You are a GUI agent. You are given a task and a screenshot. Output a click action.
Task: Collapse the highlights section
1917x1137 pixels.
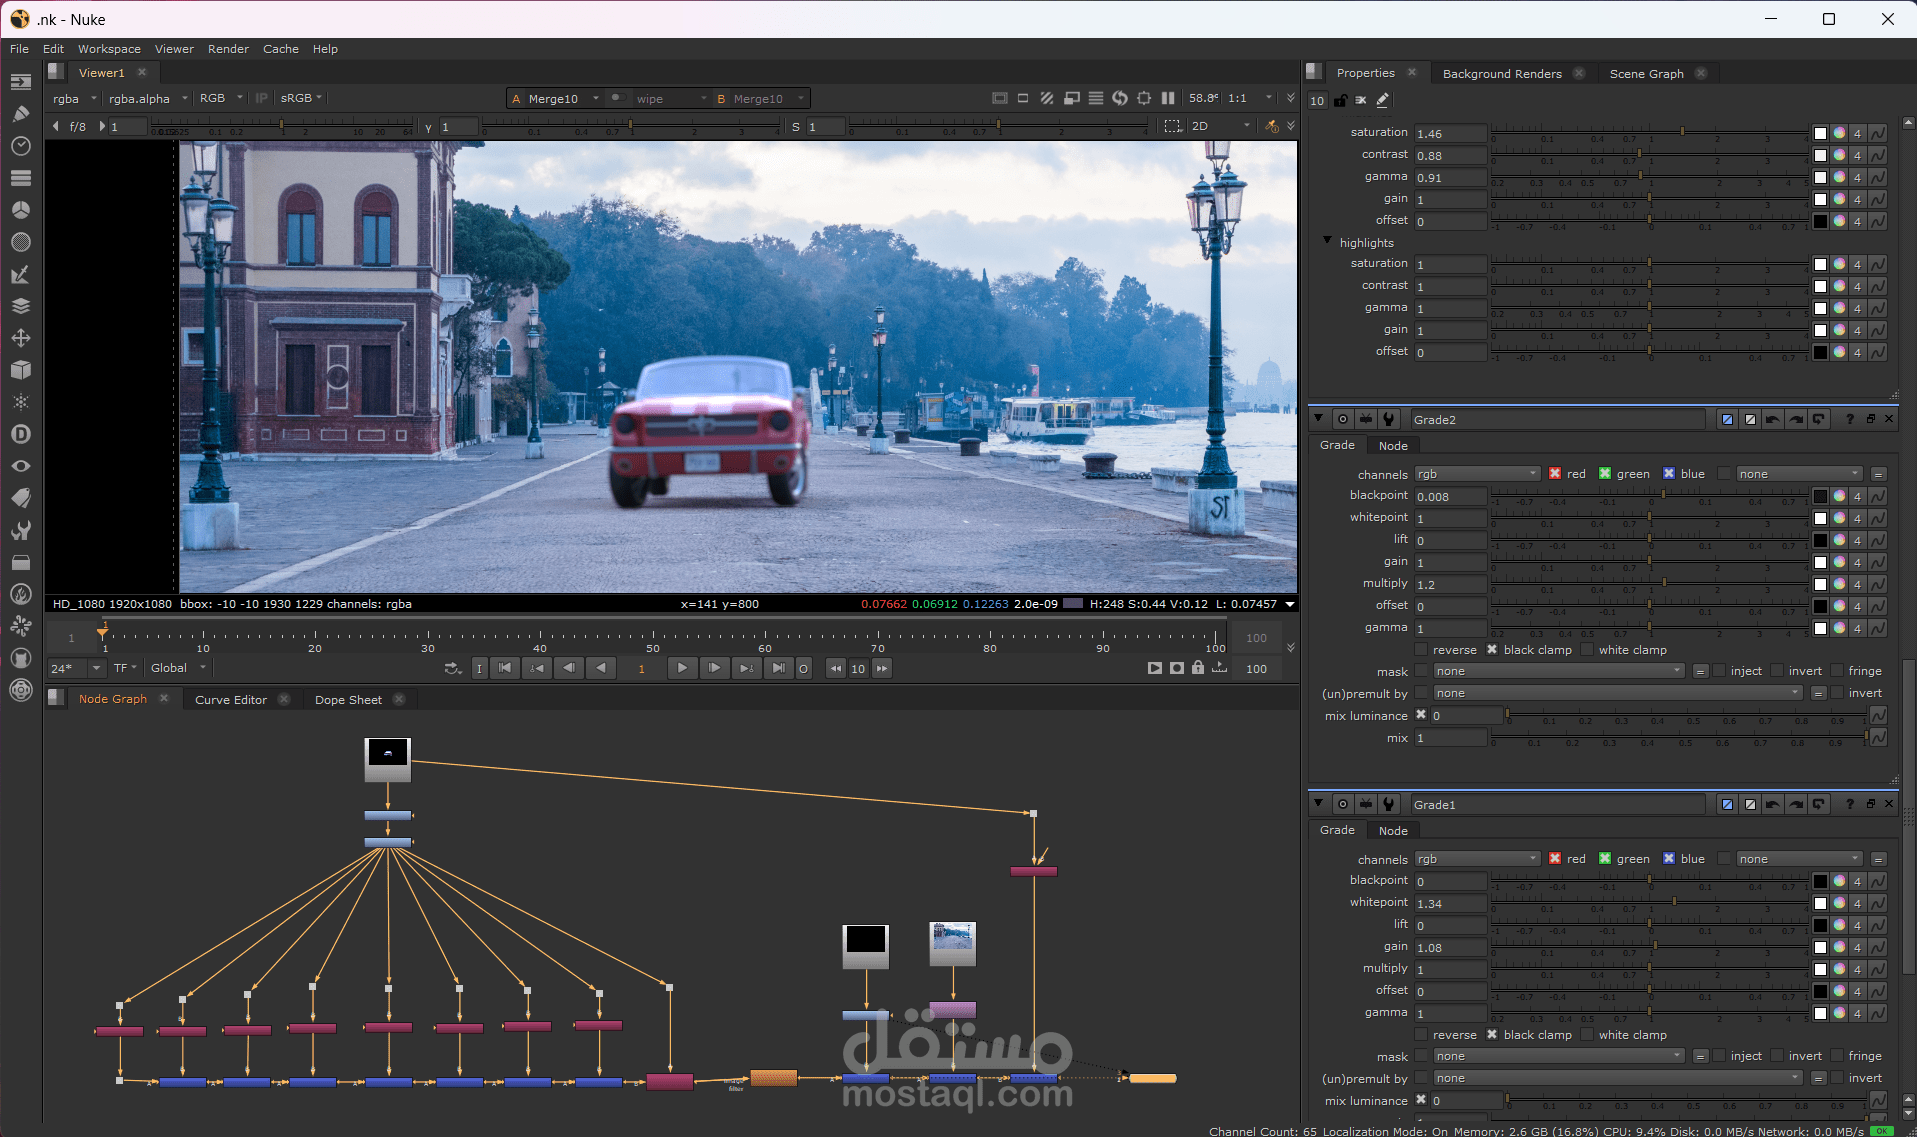tap(1327, 241)
